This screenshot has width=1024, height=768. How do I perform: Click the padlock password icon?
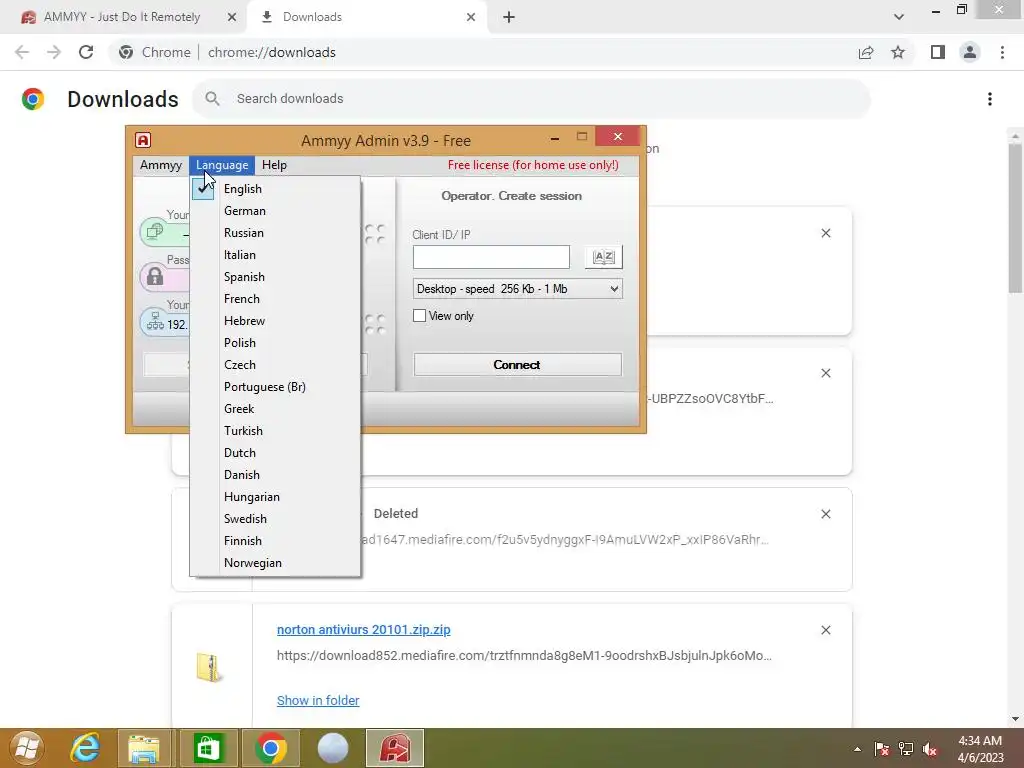tap(155, 276)
